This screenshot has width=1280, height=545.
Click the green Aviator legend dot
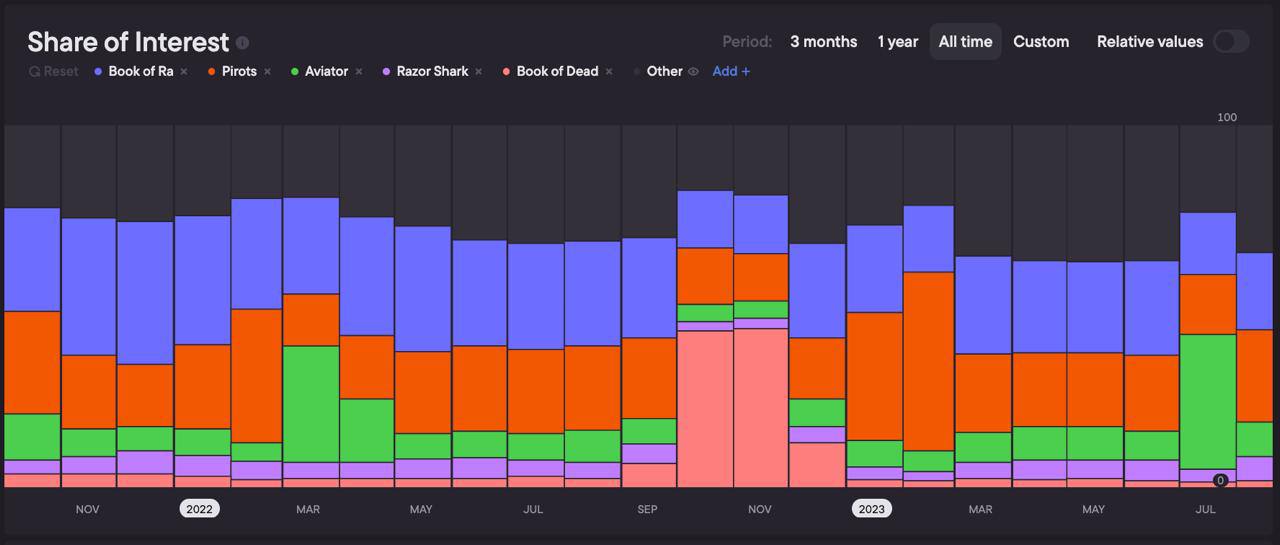coord(295,72)
